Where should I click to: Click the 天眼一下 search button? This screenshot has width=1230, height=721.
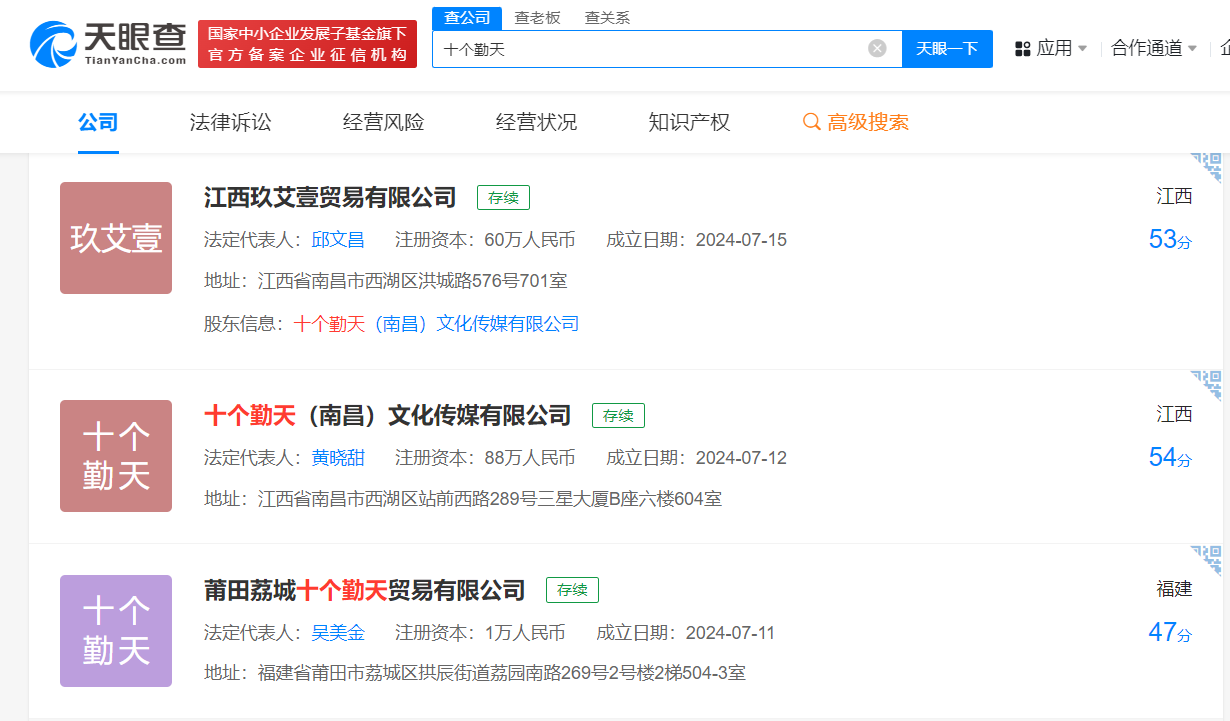point(946,48)
